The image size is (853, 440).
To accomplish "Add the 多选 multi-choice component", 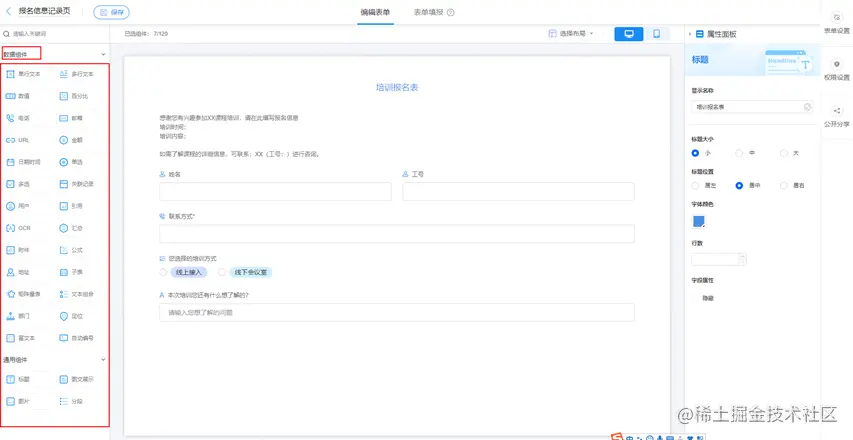I will click(18, 184).
